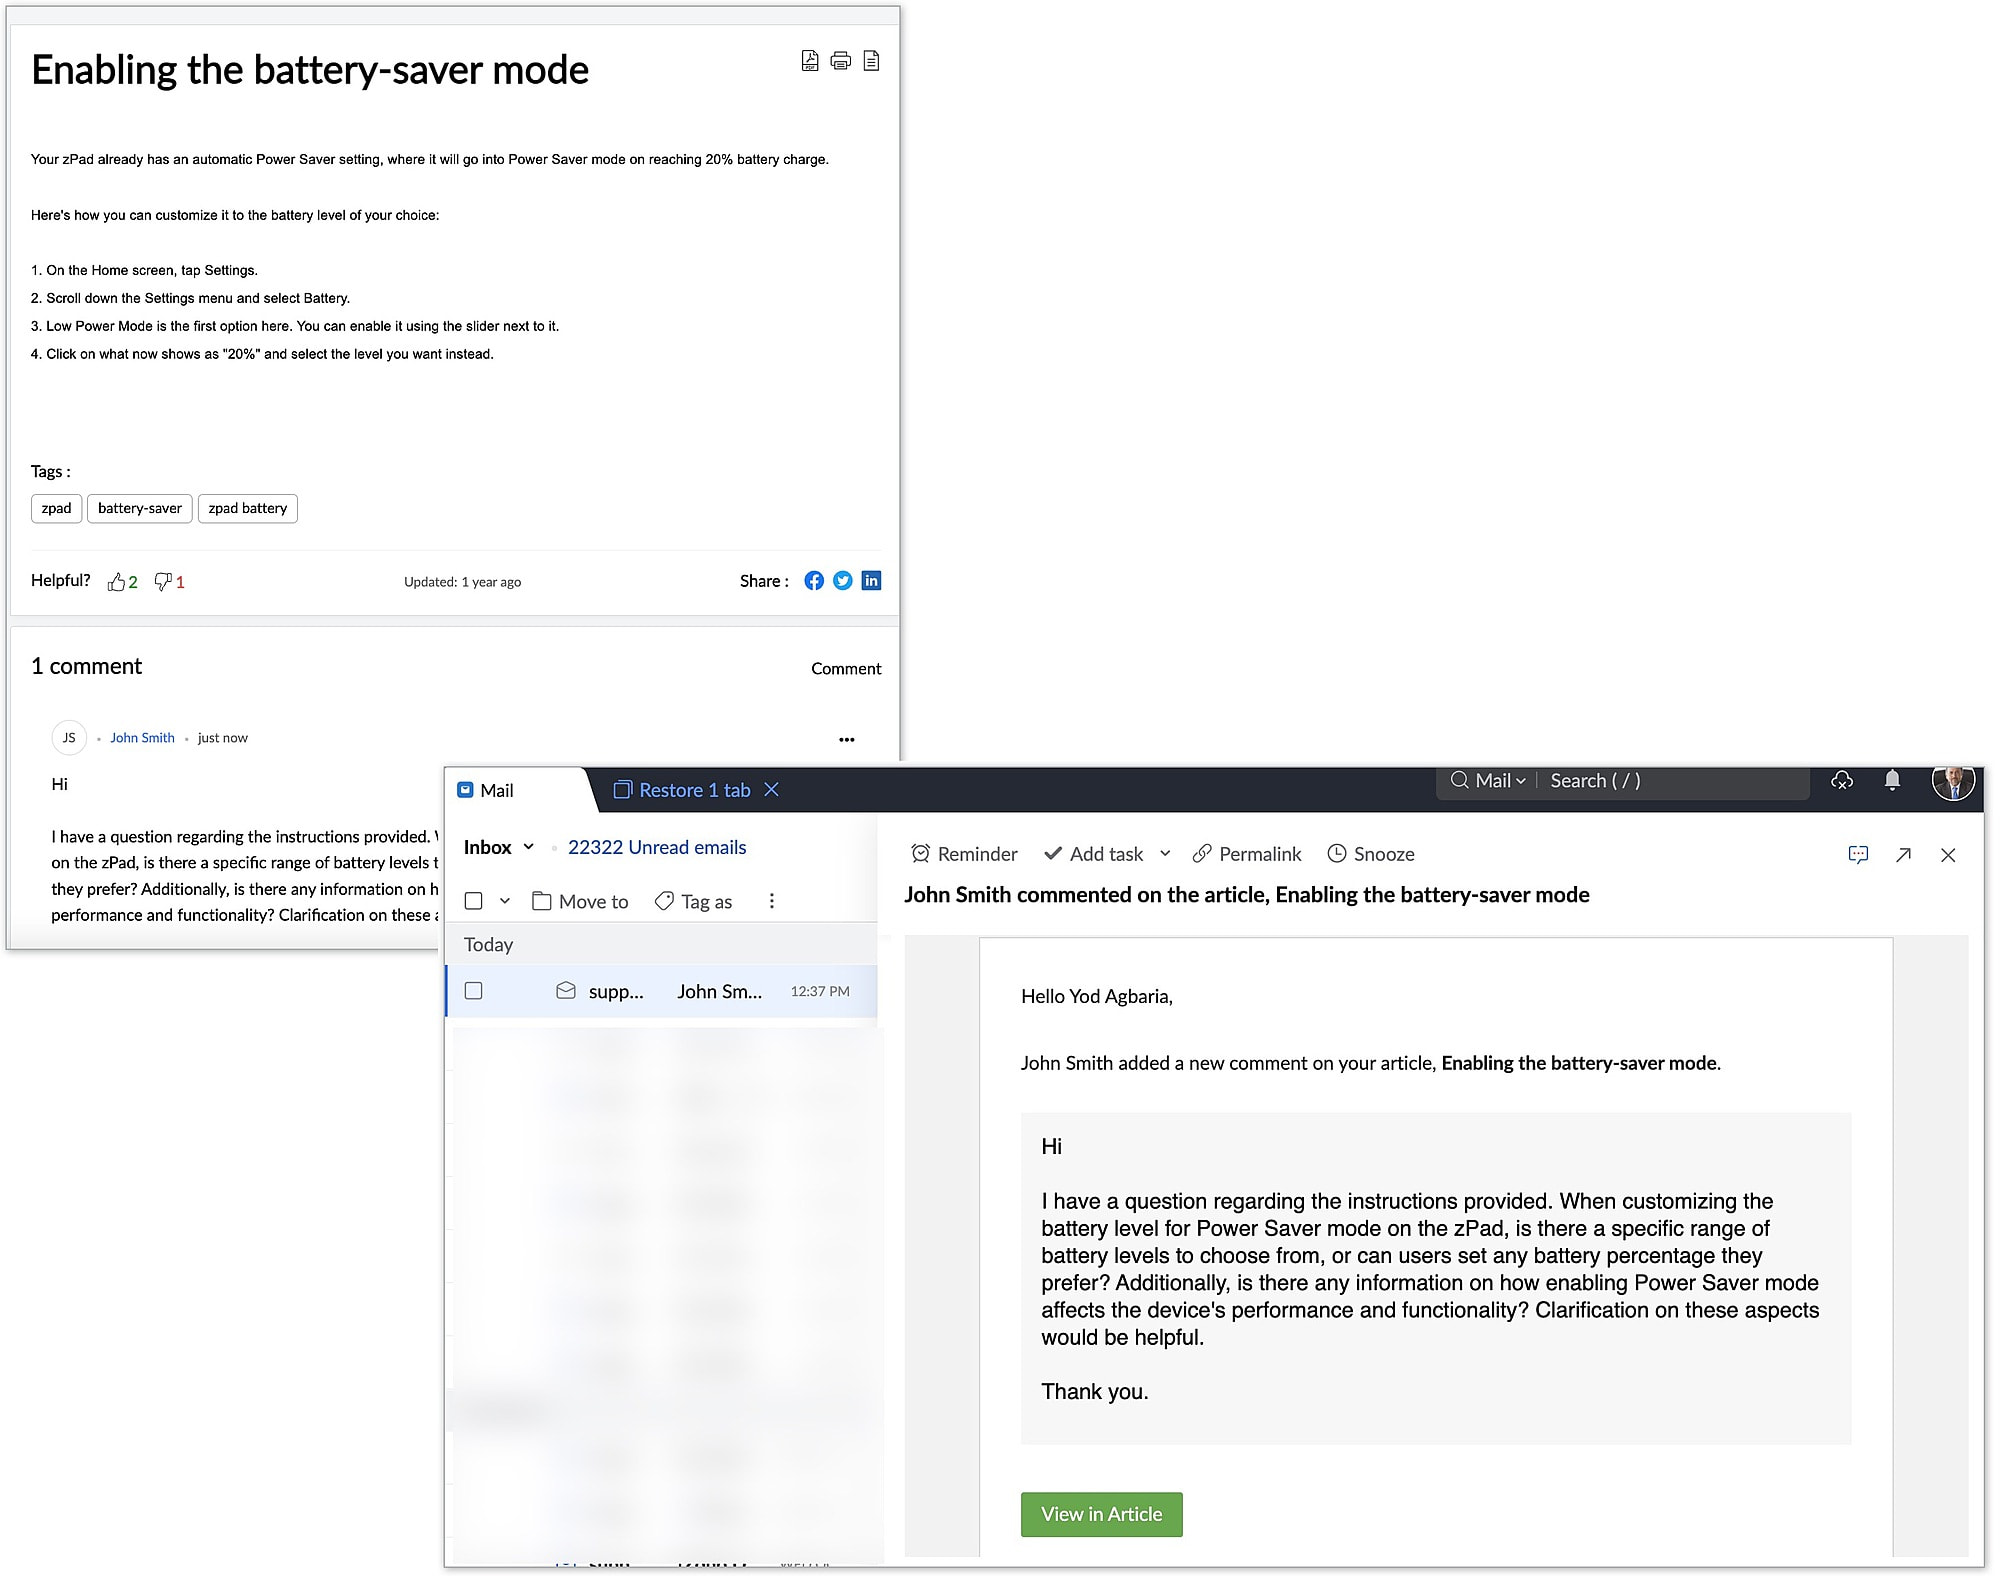
Task: Share article on Twitter
Action: tap(843, 581)
